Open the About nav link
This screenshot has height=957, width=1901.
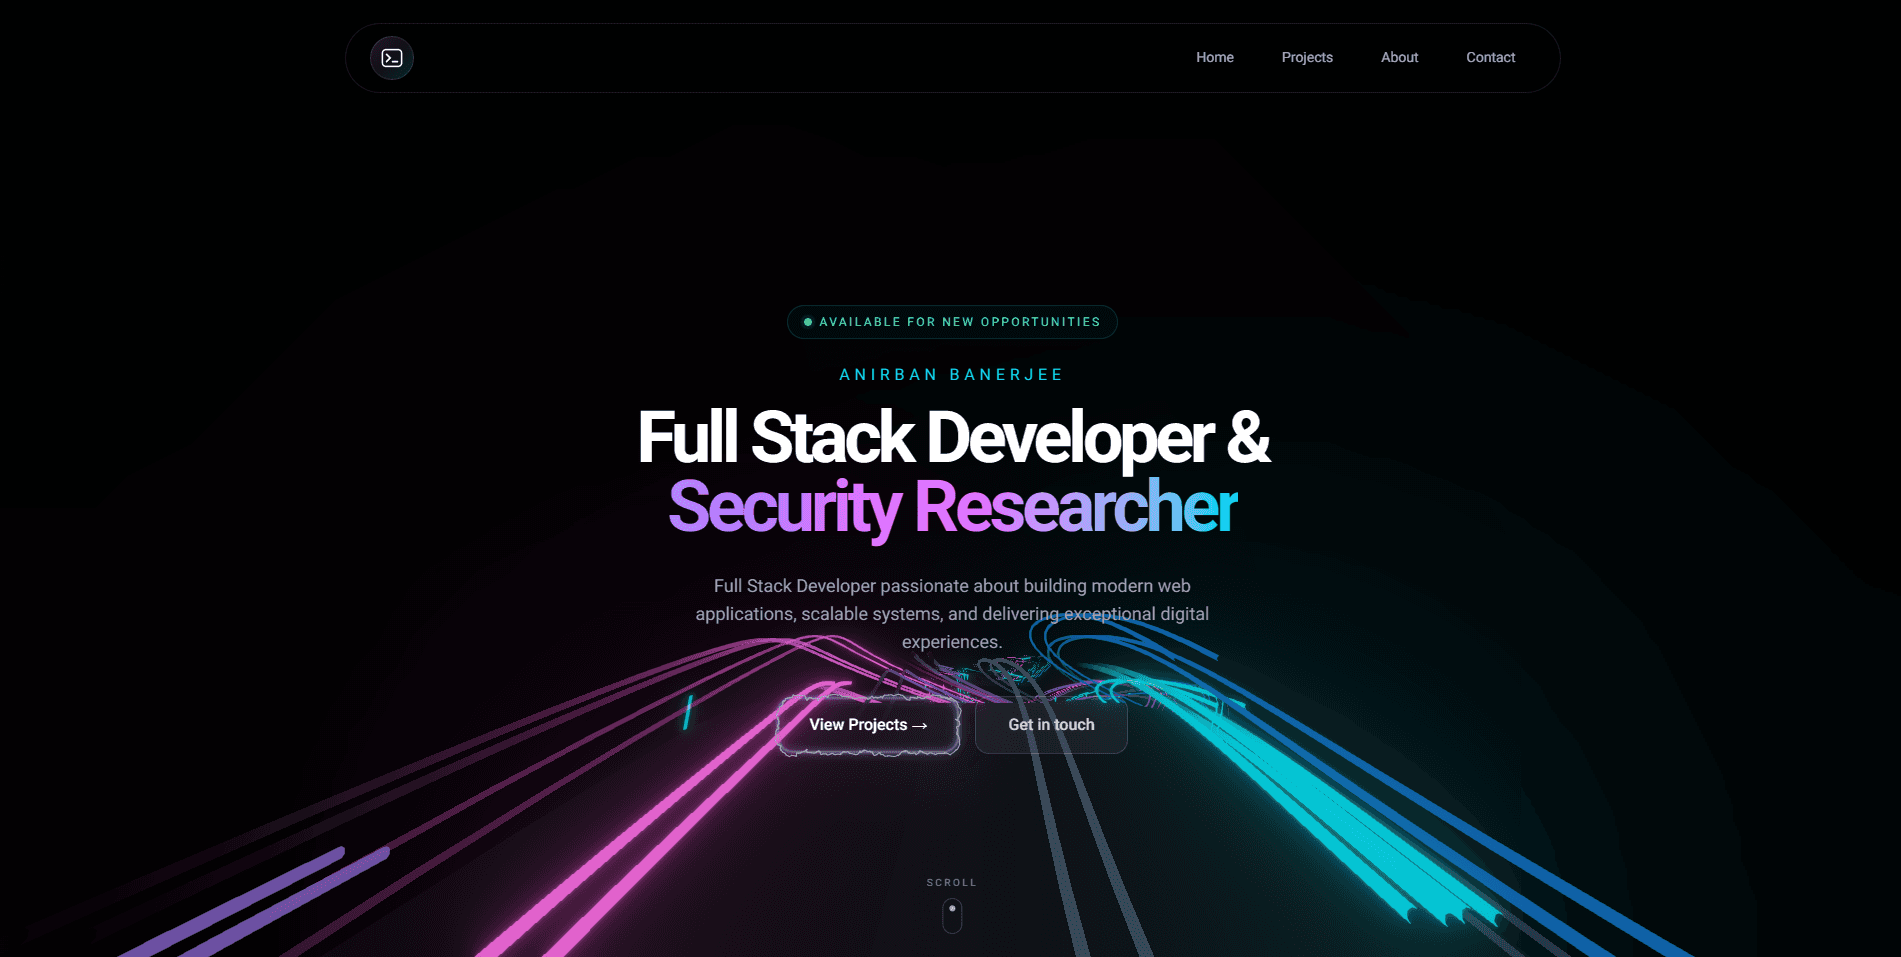click(x=1399, y=57)
